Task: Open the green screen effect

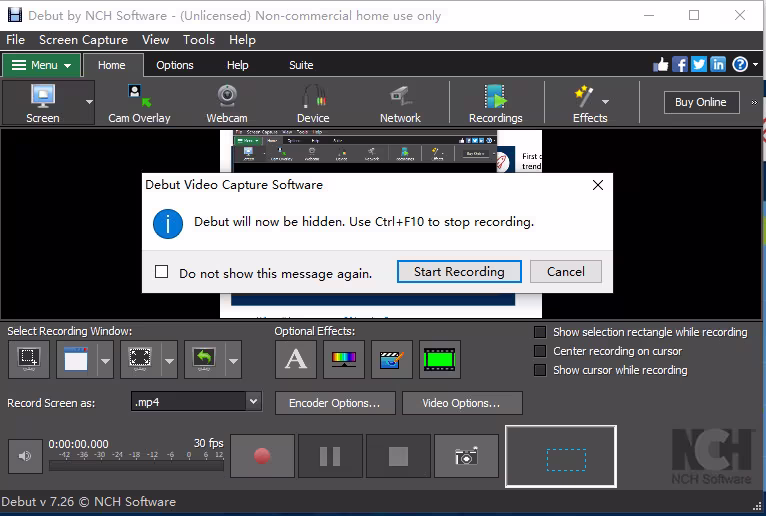Action: 440,360
